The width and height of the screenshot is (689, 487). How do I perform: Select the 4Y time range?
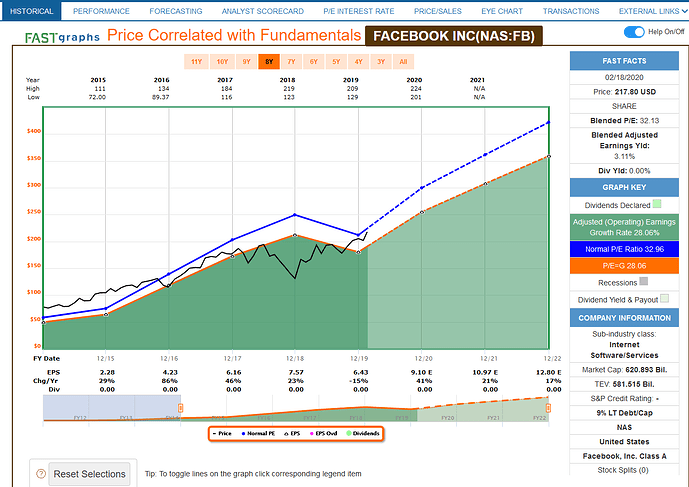359,62
